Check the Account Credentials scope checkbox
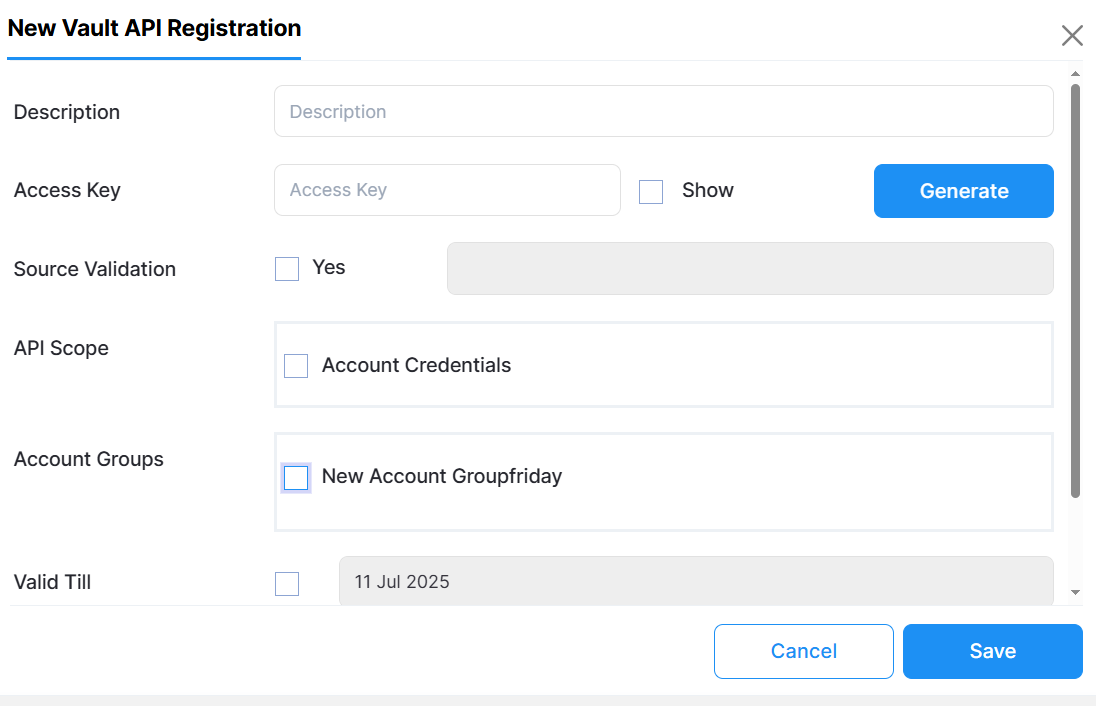1096x706 pixels. (x=296, y=366)
